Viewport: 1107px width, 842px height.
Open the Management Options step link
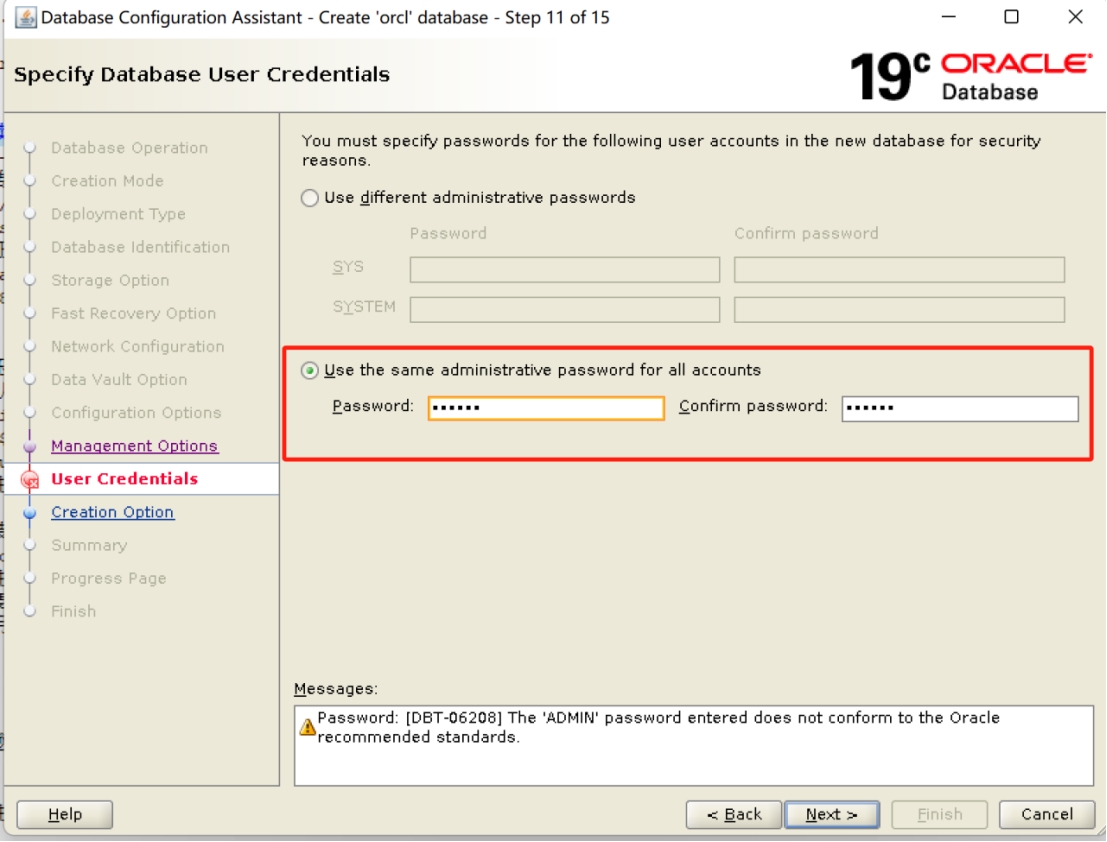[134, 446]
